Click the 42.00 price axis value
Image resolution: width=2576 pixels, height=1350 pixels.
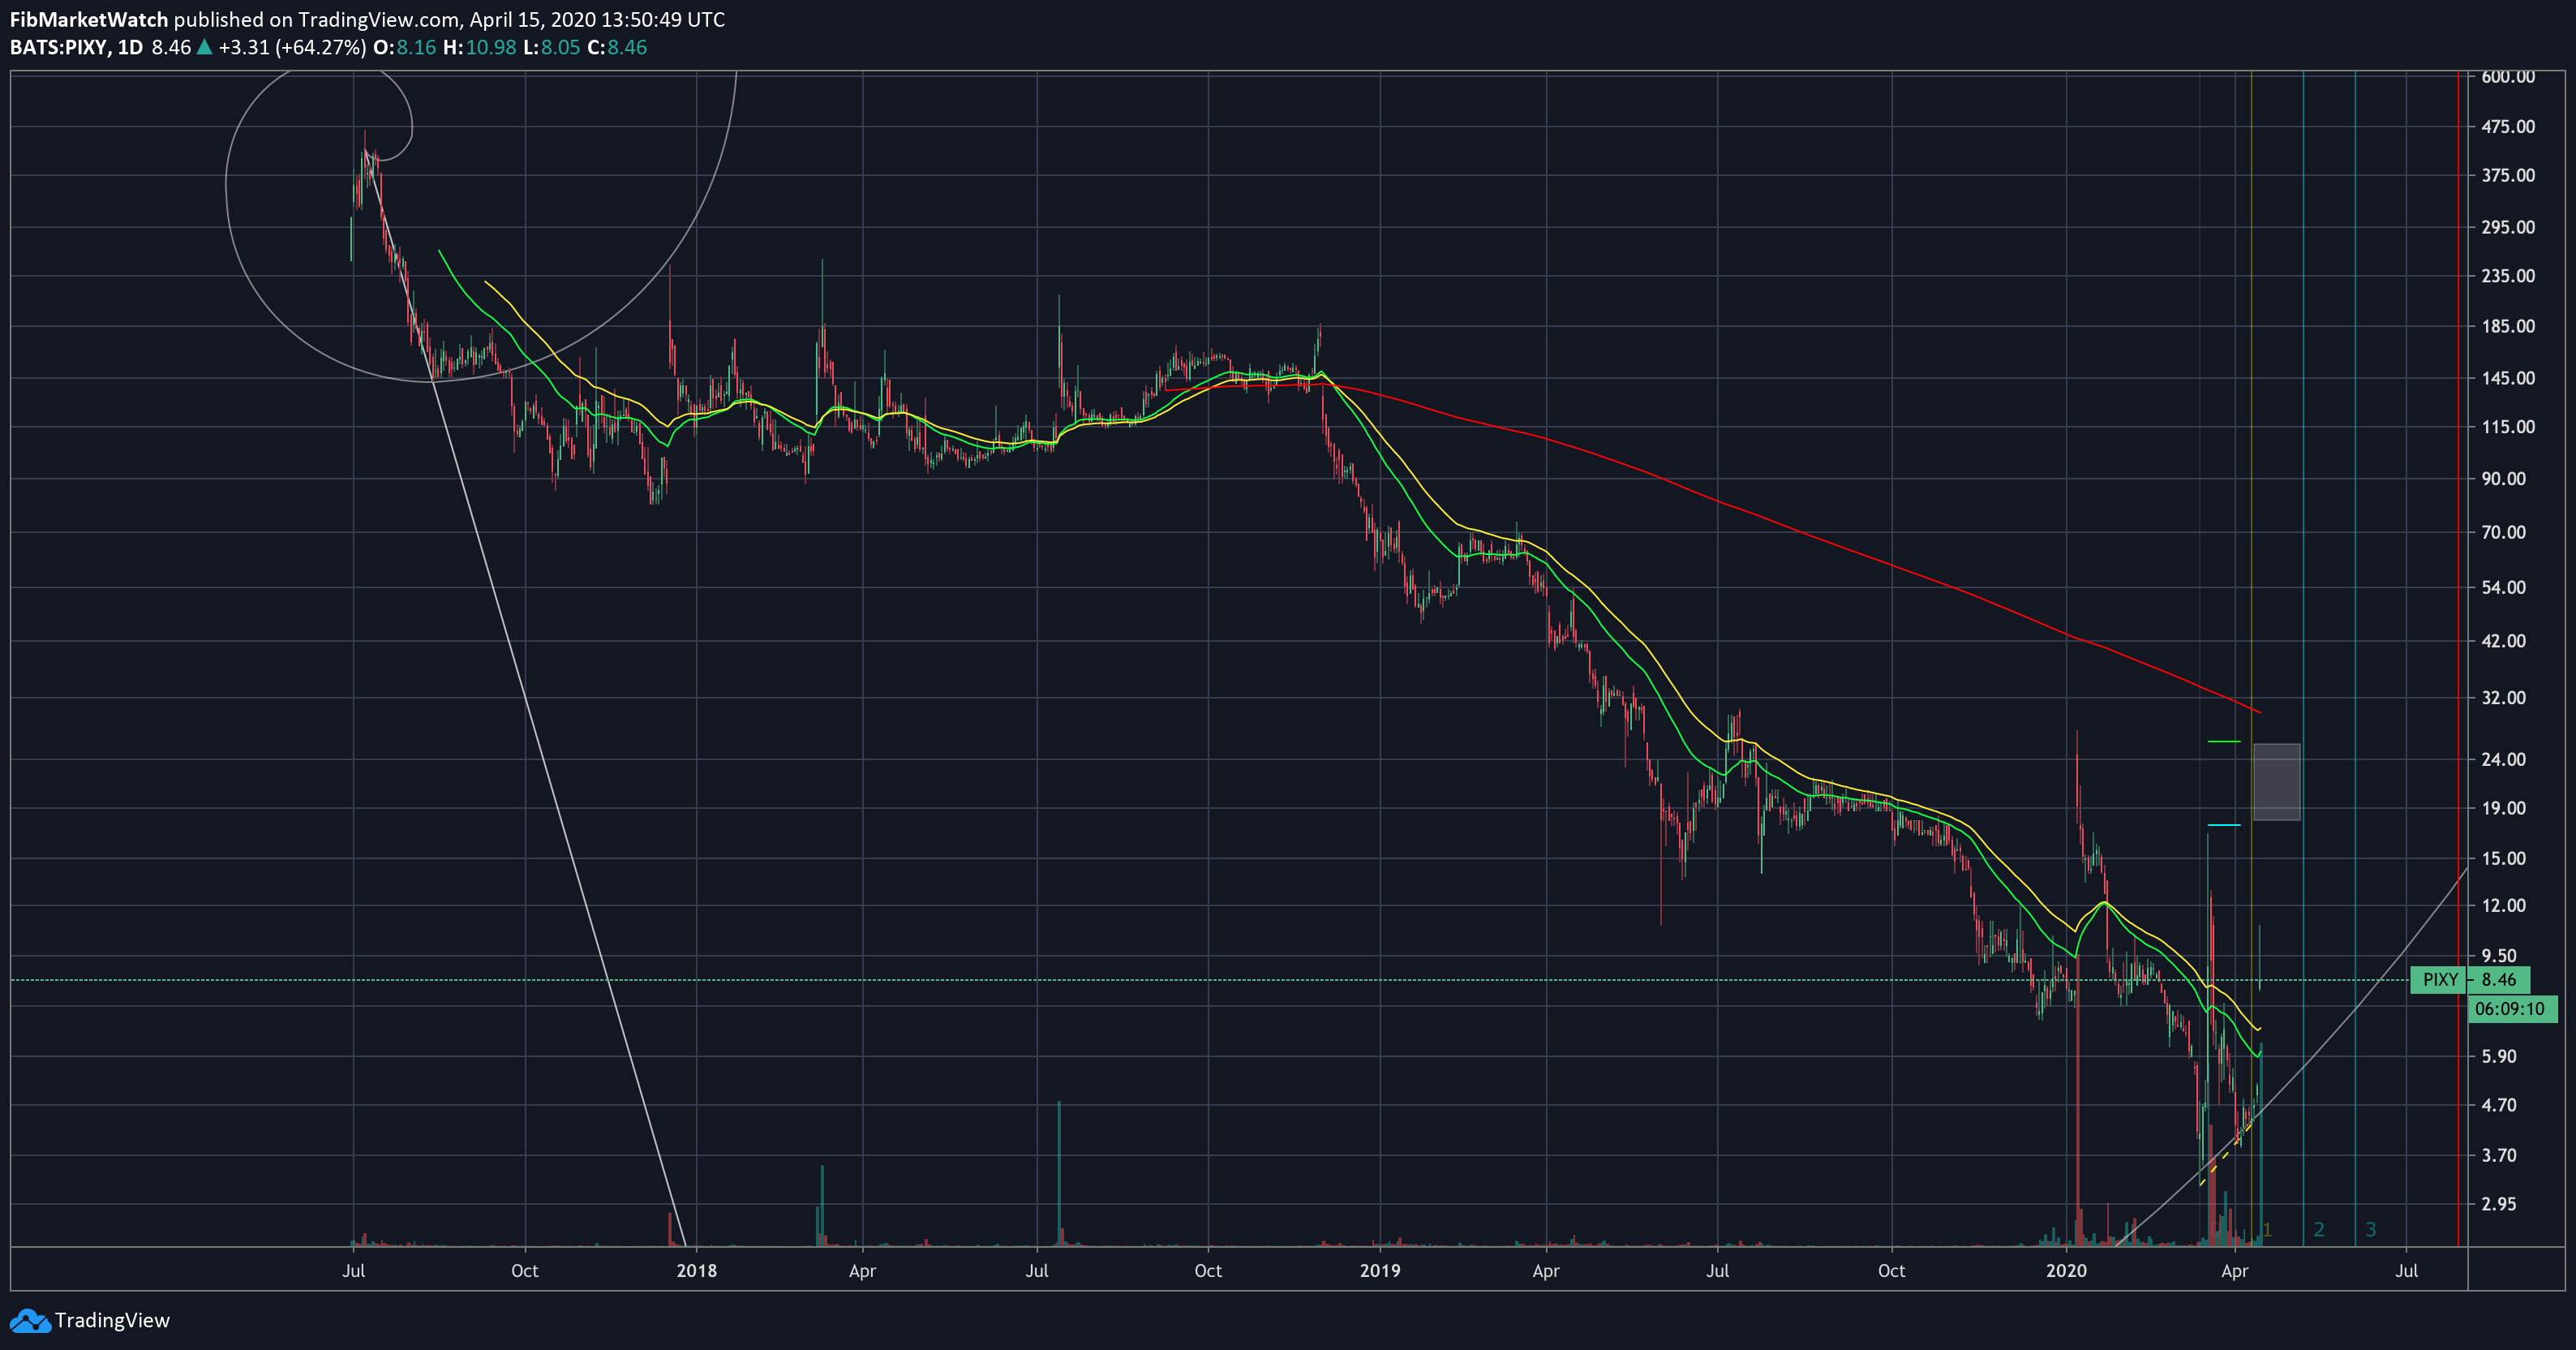point(2503,642)
